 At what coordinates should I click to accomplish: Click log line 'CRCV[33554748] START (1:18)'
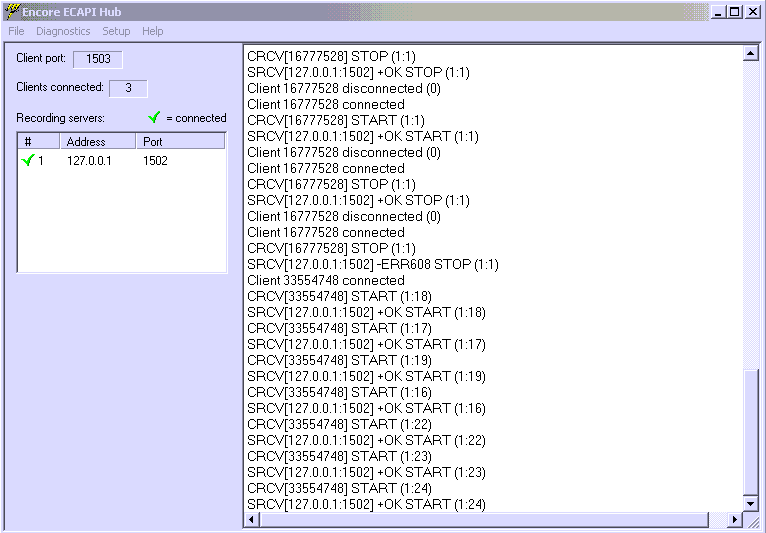339,297
